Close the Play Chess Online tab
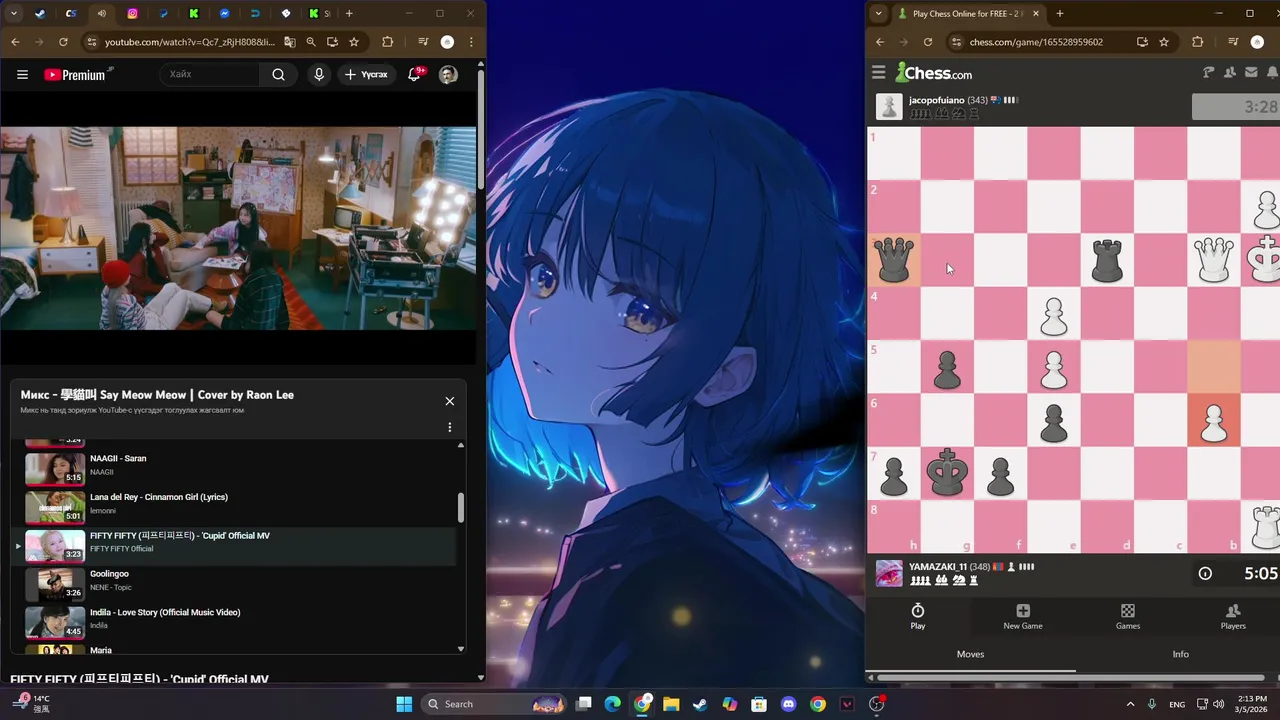The width and height of the screenshot is (1280, 720). point(1036,14)
